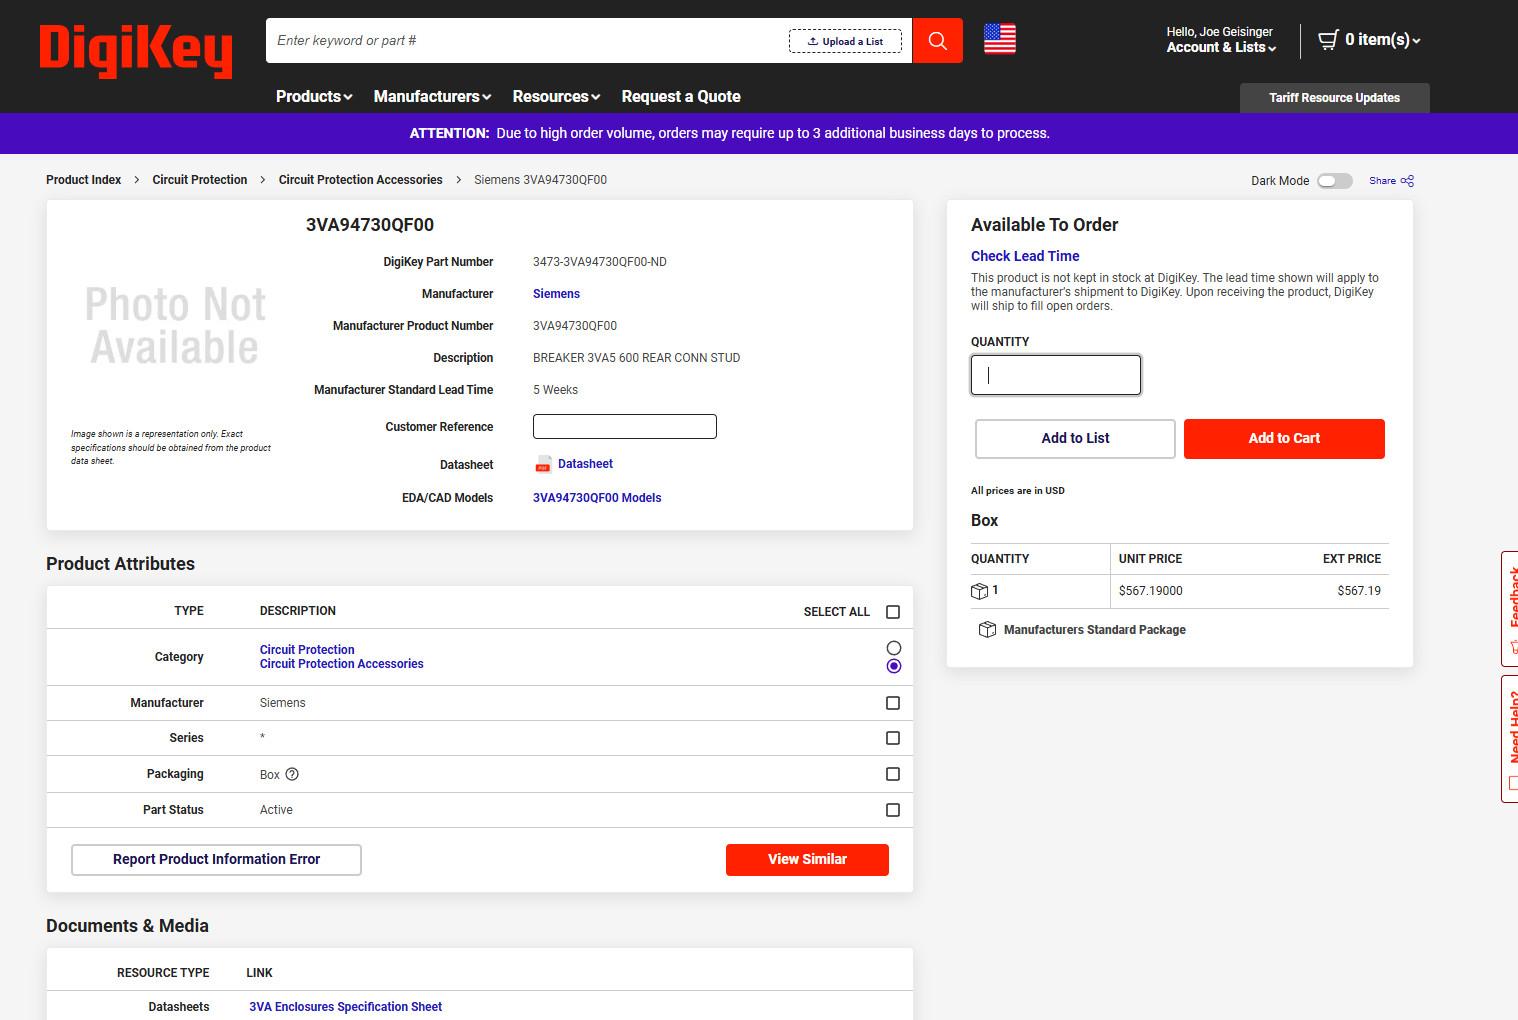Toggle Dark Mode switch
Screen dimensions: 1518x1020
point(1334,181)
